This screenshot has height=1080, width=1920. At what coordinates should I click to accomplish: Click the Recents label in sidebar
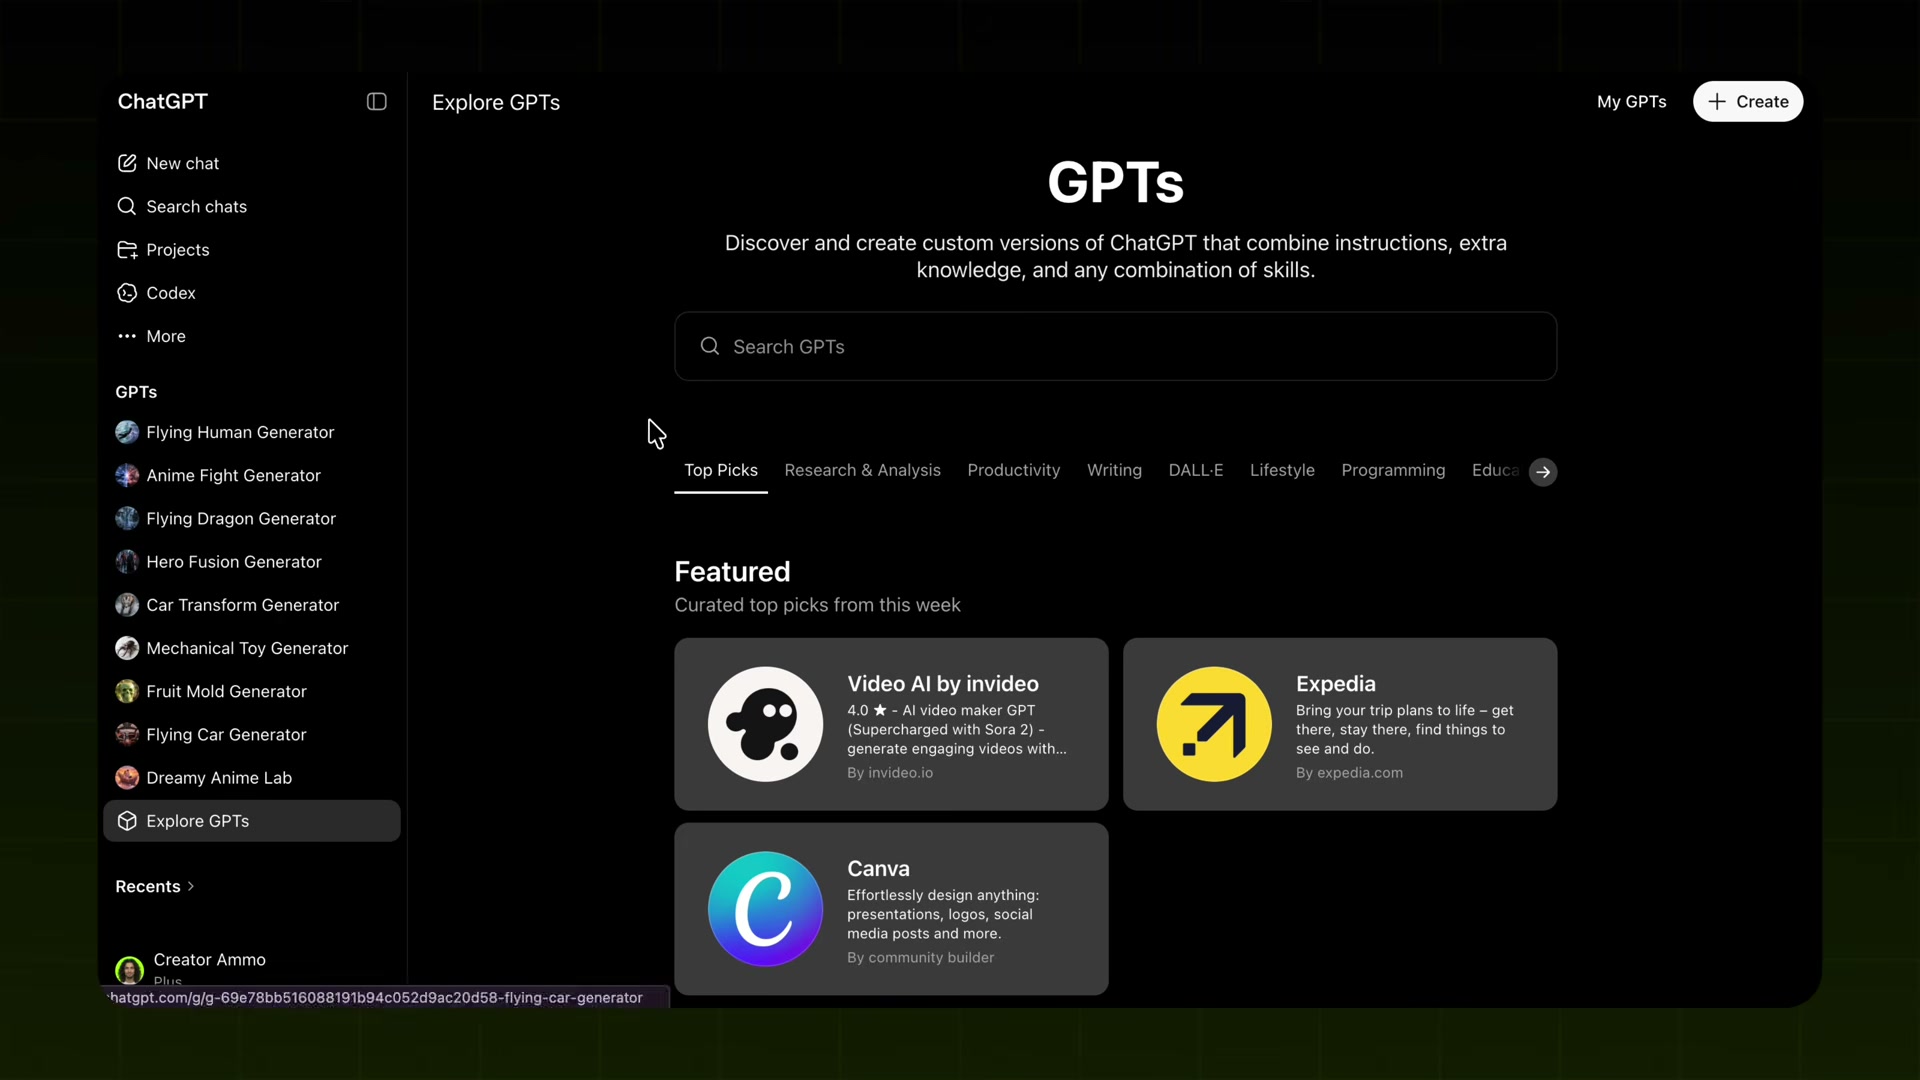(x=148, y=887)
